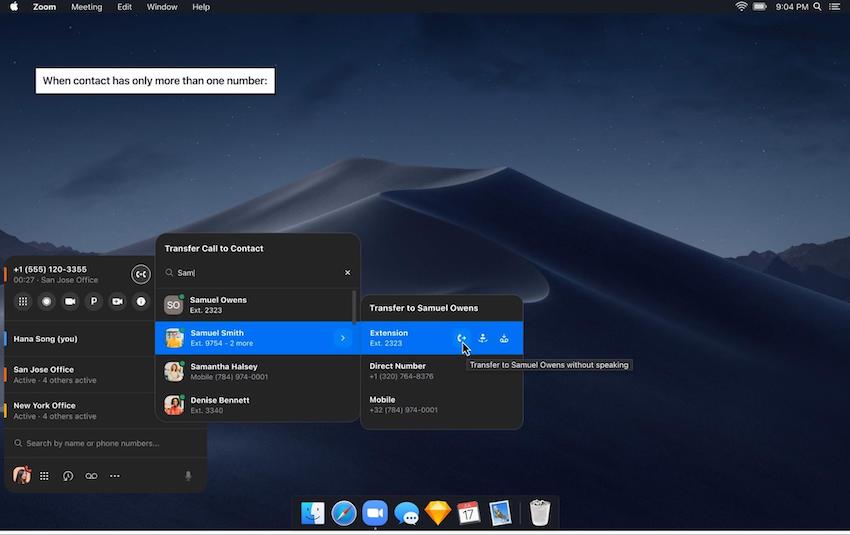Open the more options ellipsis menu
The height and width of the screenshot is (535, 850).
tap(115, 476)
